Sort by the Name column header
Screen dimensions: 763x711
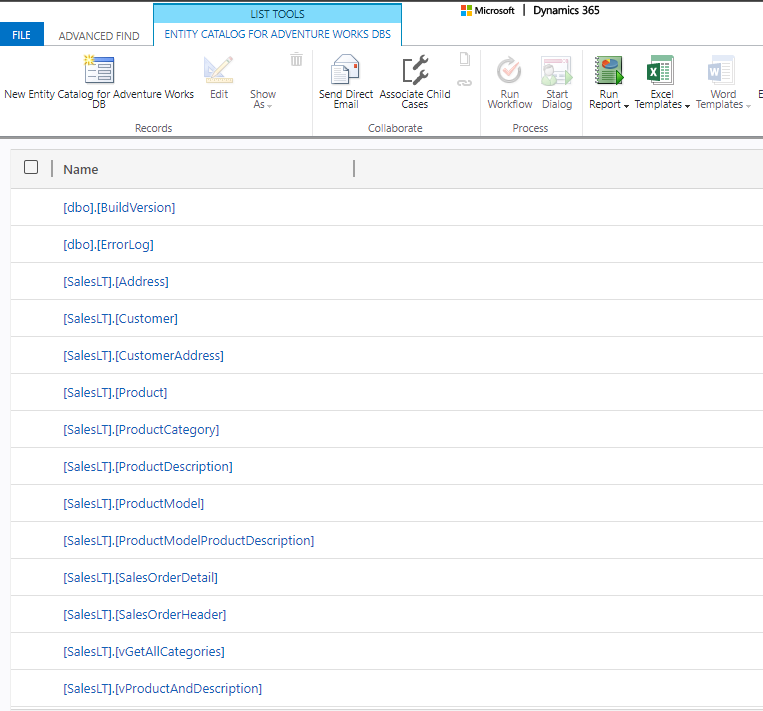[x=81, y=169]
